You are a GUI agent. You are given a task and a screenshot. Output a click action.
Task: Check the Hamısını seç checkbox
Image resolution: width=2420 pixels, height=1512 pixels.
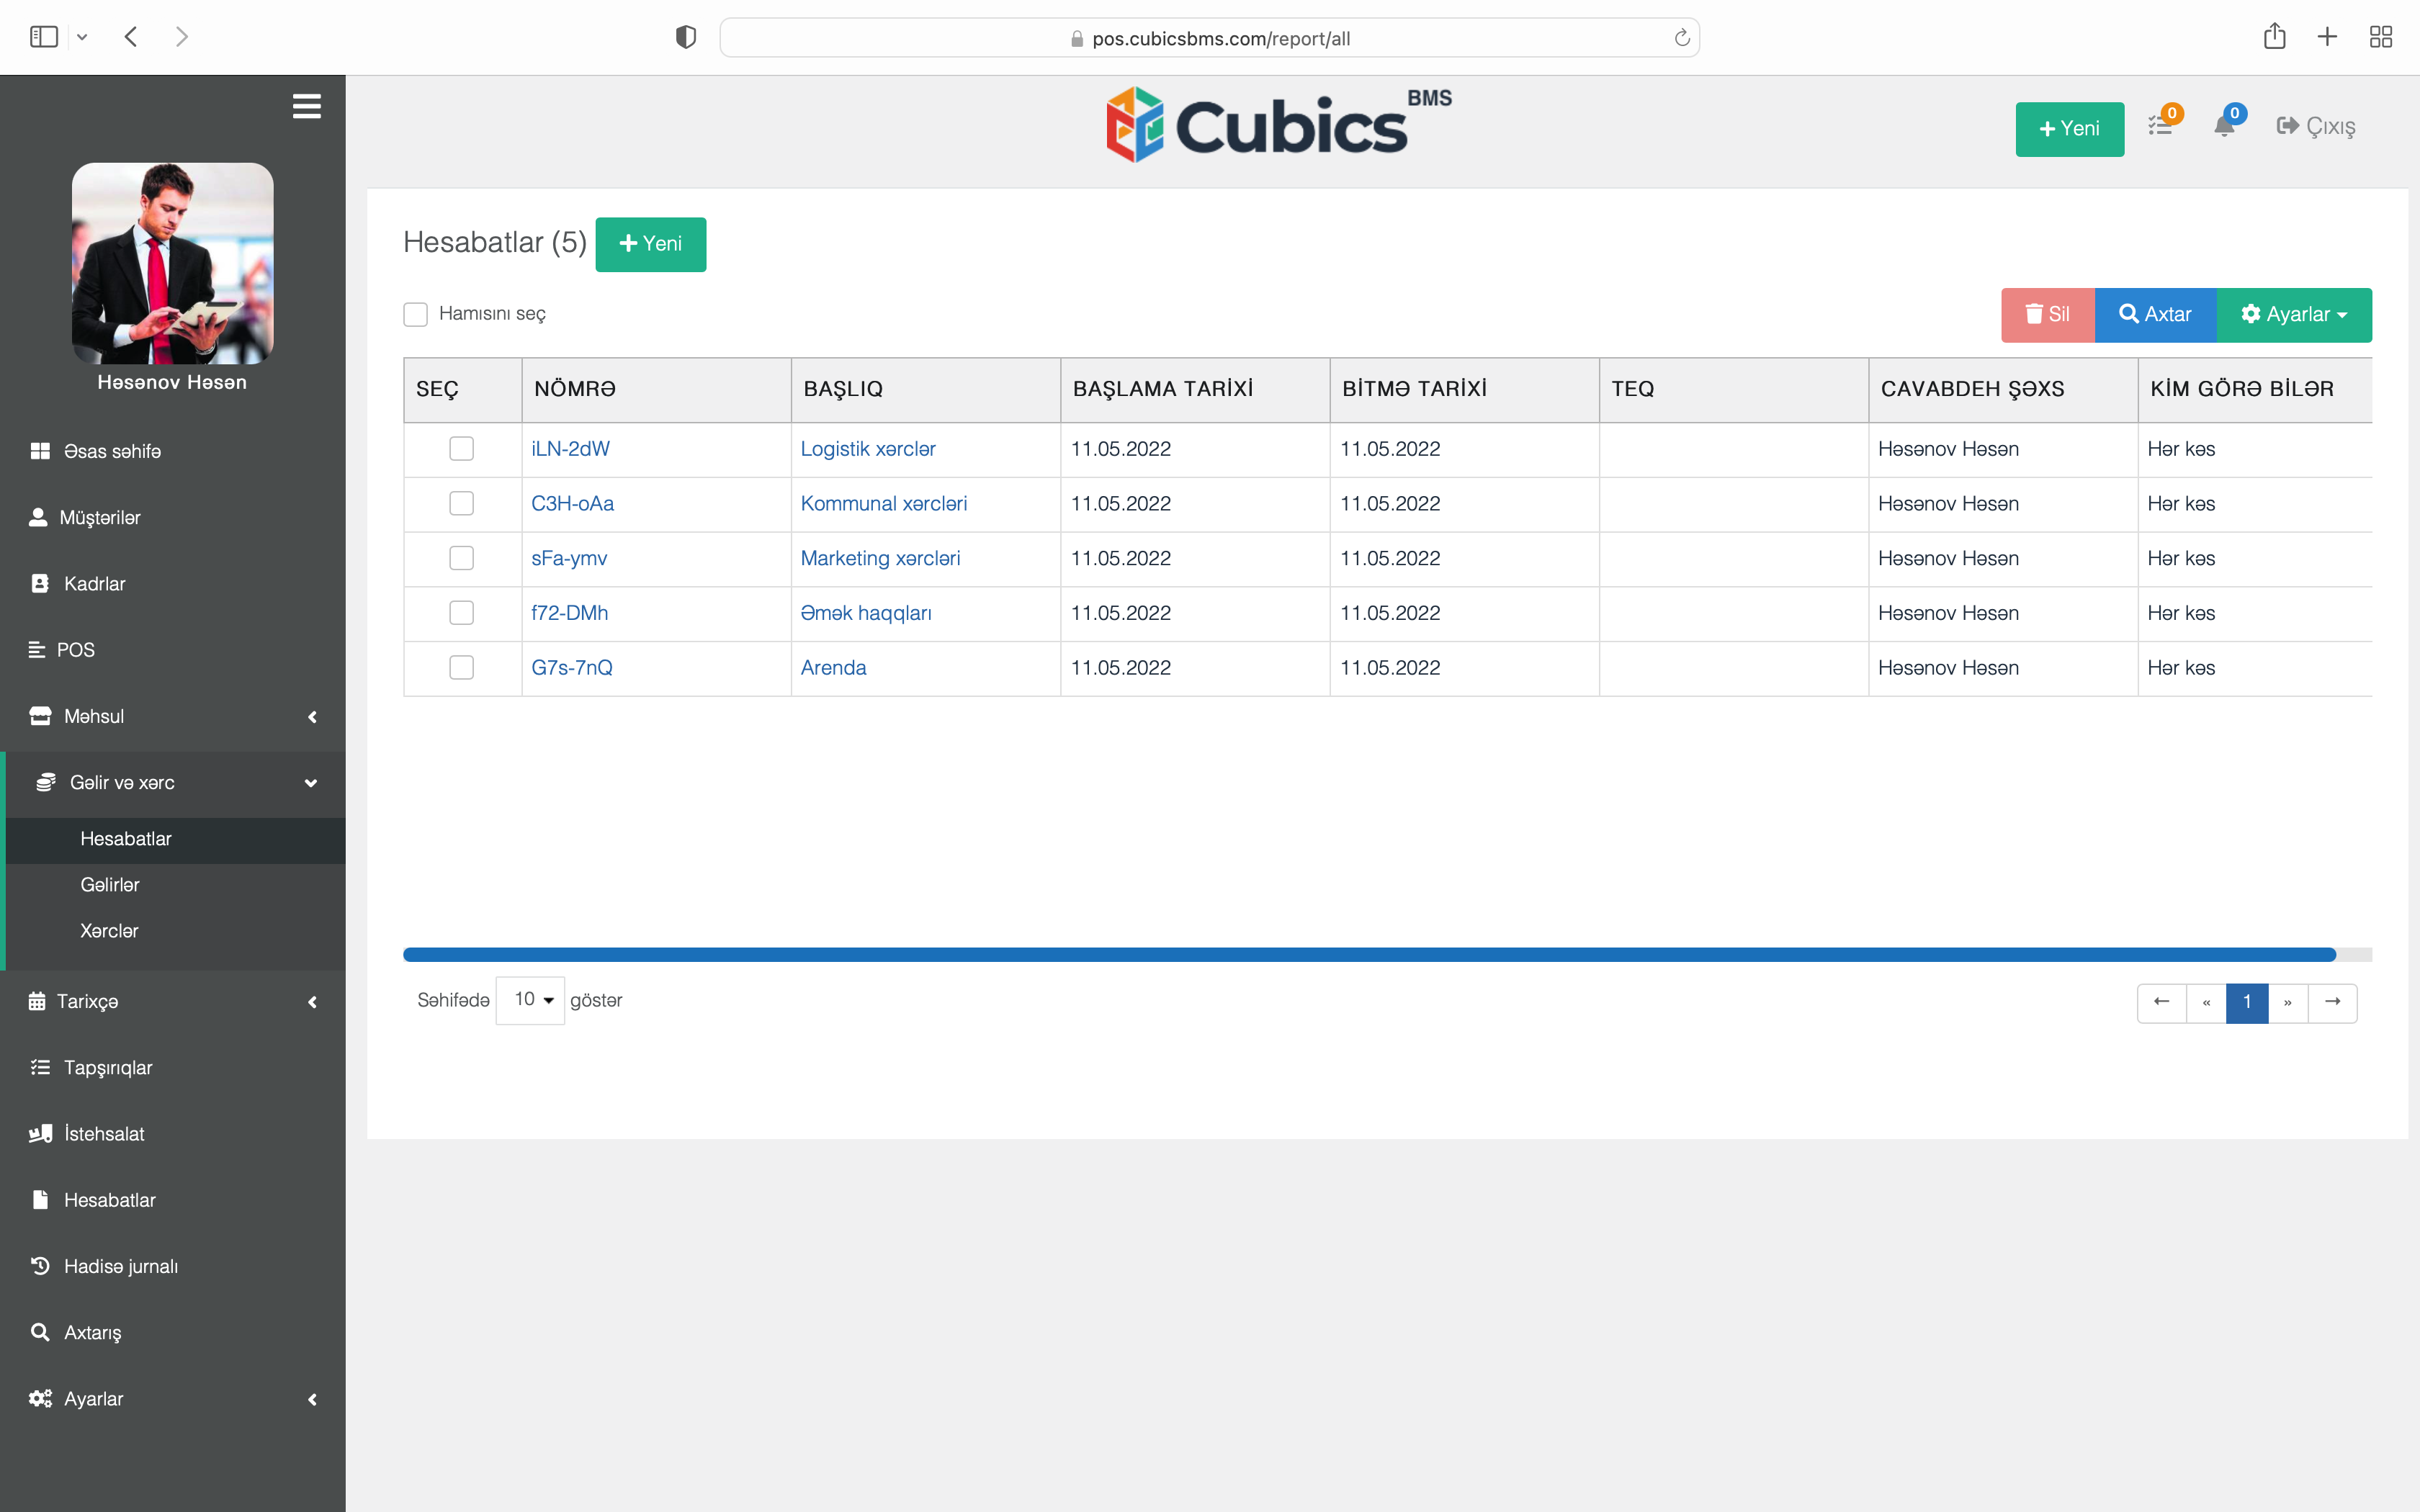click(x=416, y=314)
